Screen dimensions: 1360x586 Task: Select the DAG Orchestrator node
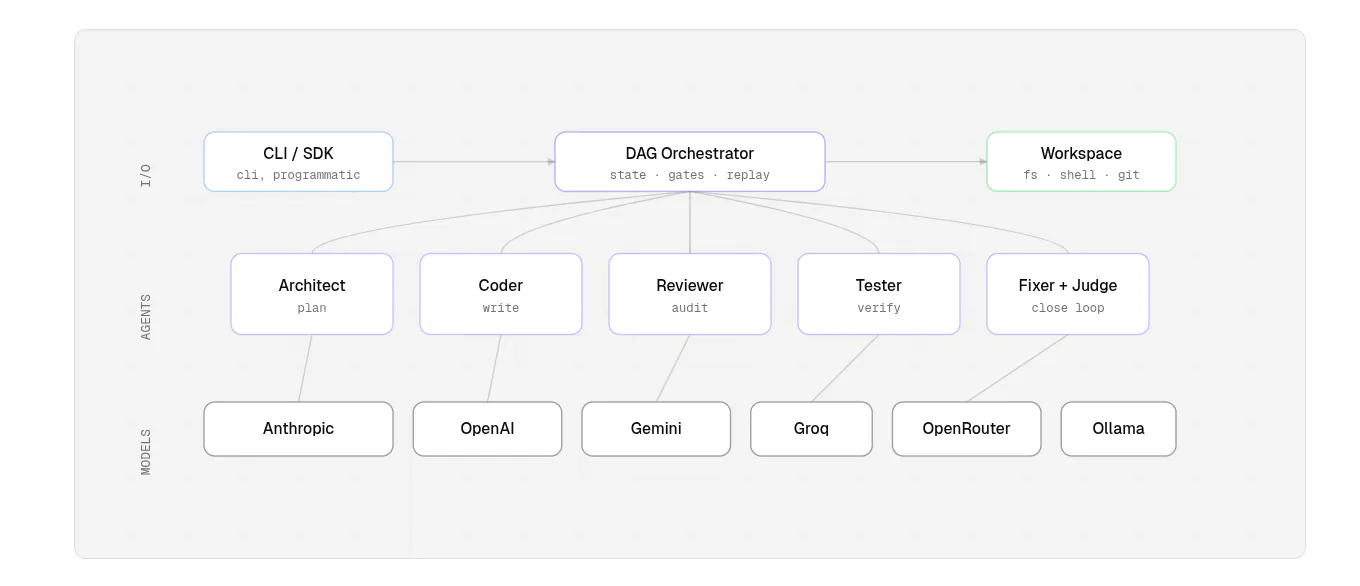(x=690, y=162)
